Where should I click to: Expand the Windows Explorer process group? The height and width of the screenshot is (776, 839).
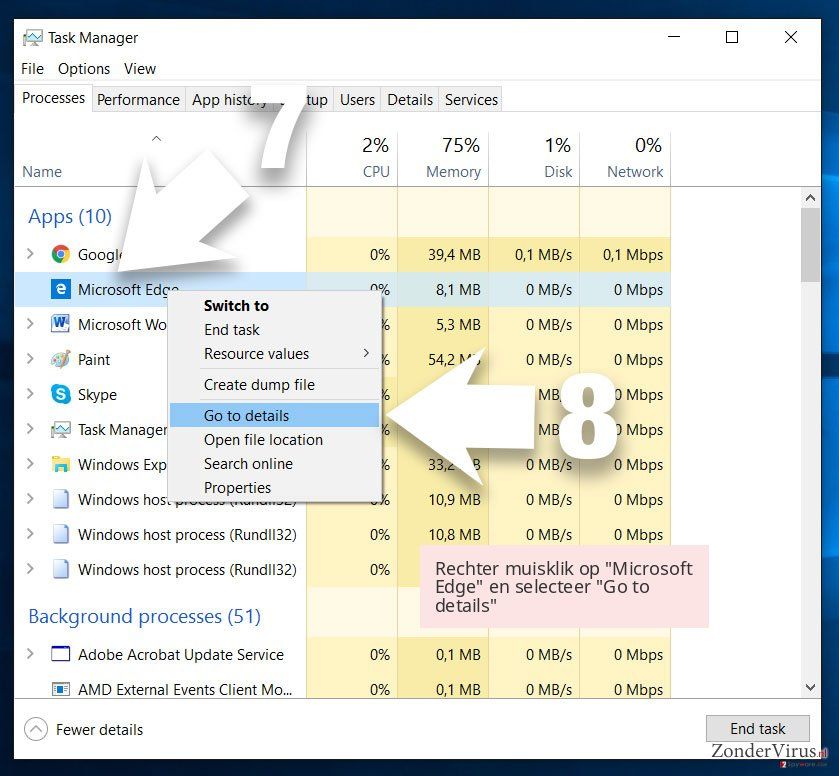click(x=30, y=464)
